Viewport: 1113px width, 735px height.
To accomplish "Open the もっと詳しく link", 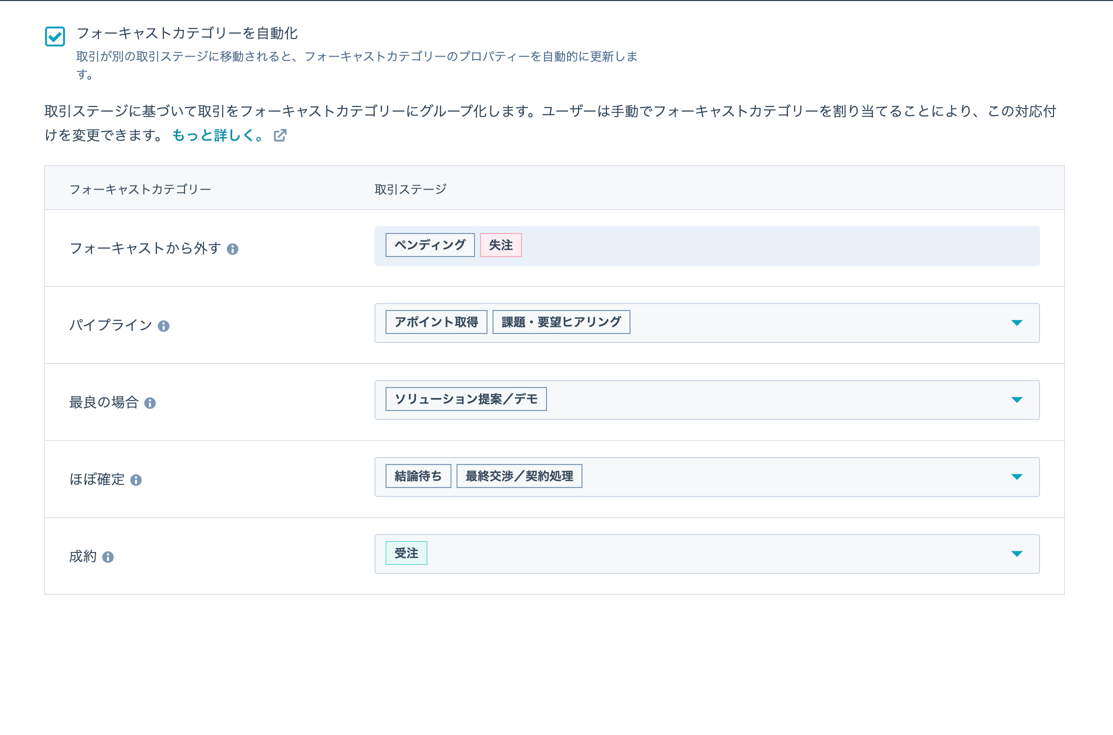I will 217,135.
